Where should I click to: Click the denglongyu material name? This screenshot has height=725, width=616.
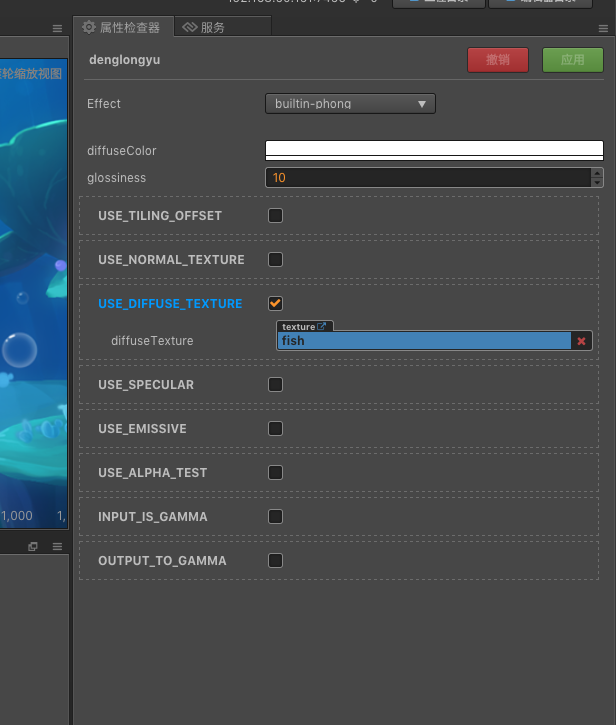click(x=124, y=60)
